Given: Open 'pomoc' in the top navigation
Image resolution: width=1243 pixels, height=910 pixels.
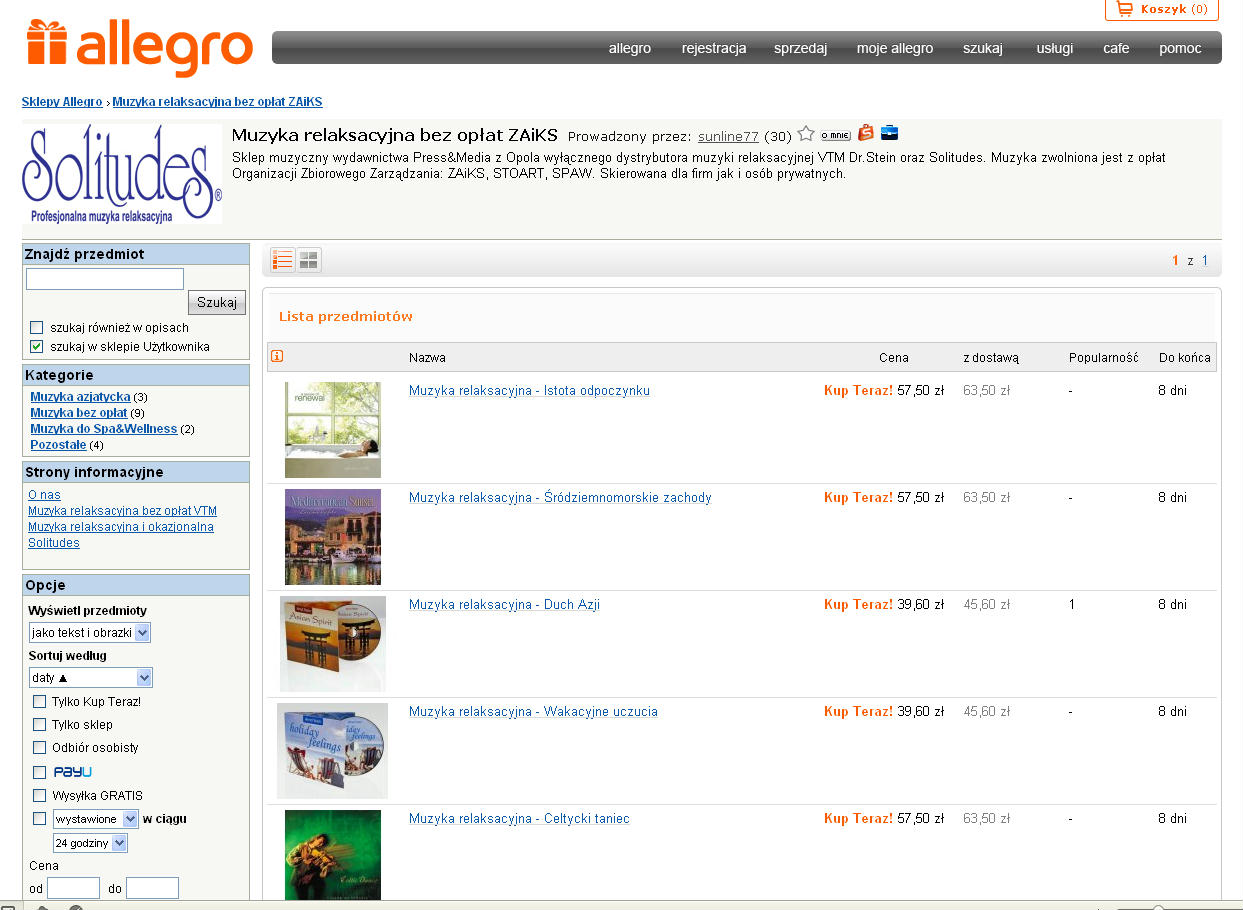Looking at the screenshot, I should (1180, 48).
